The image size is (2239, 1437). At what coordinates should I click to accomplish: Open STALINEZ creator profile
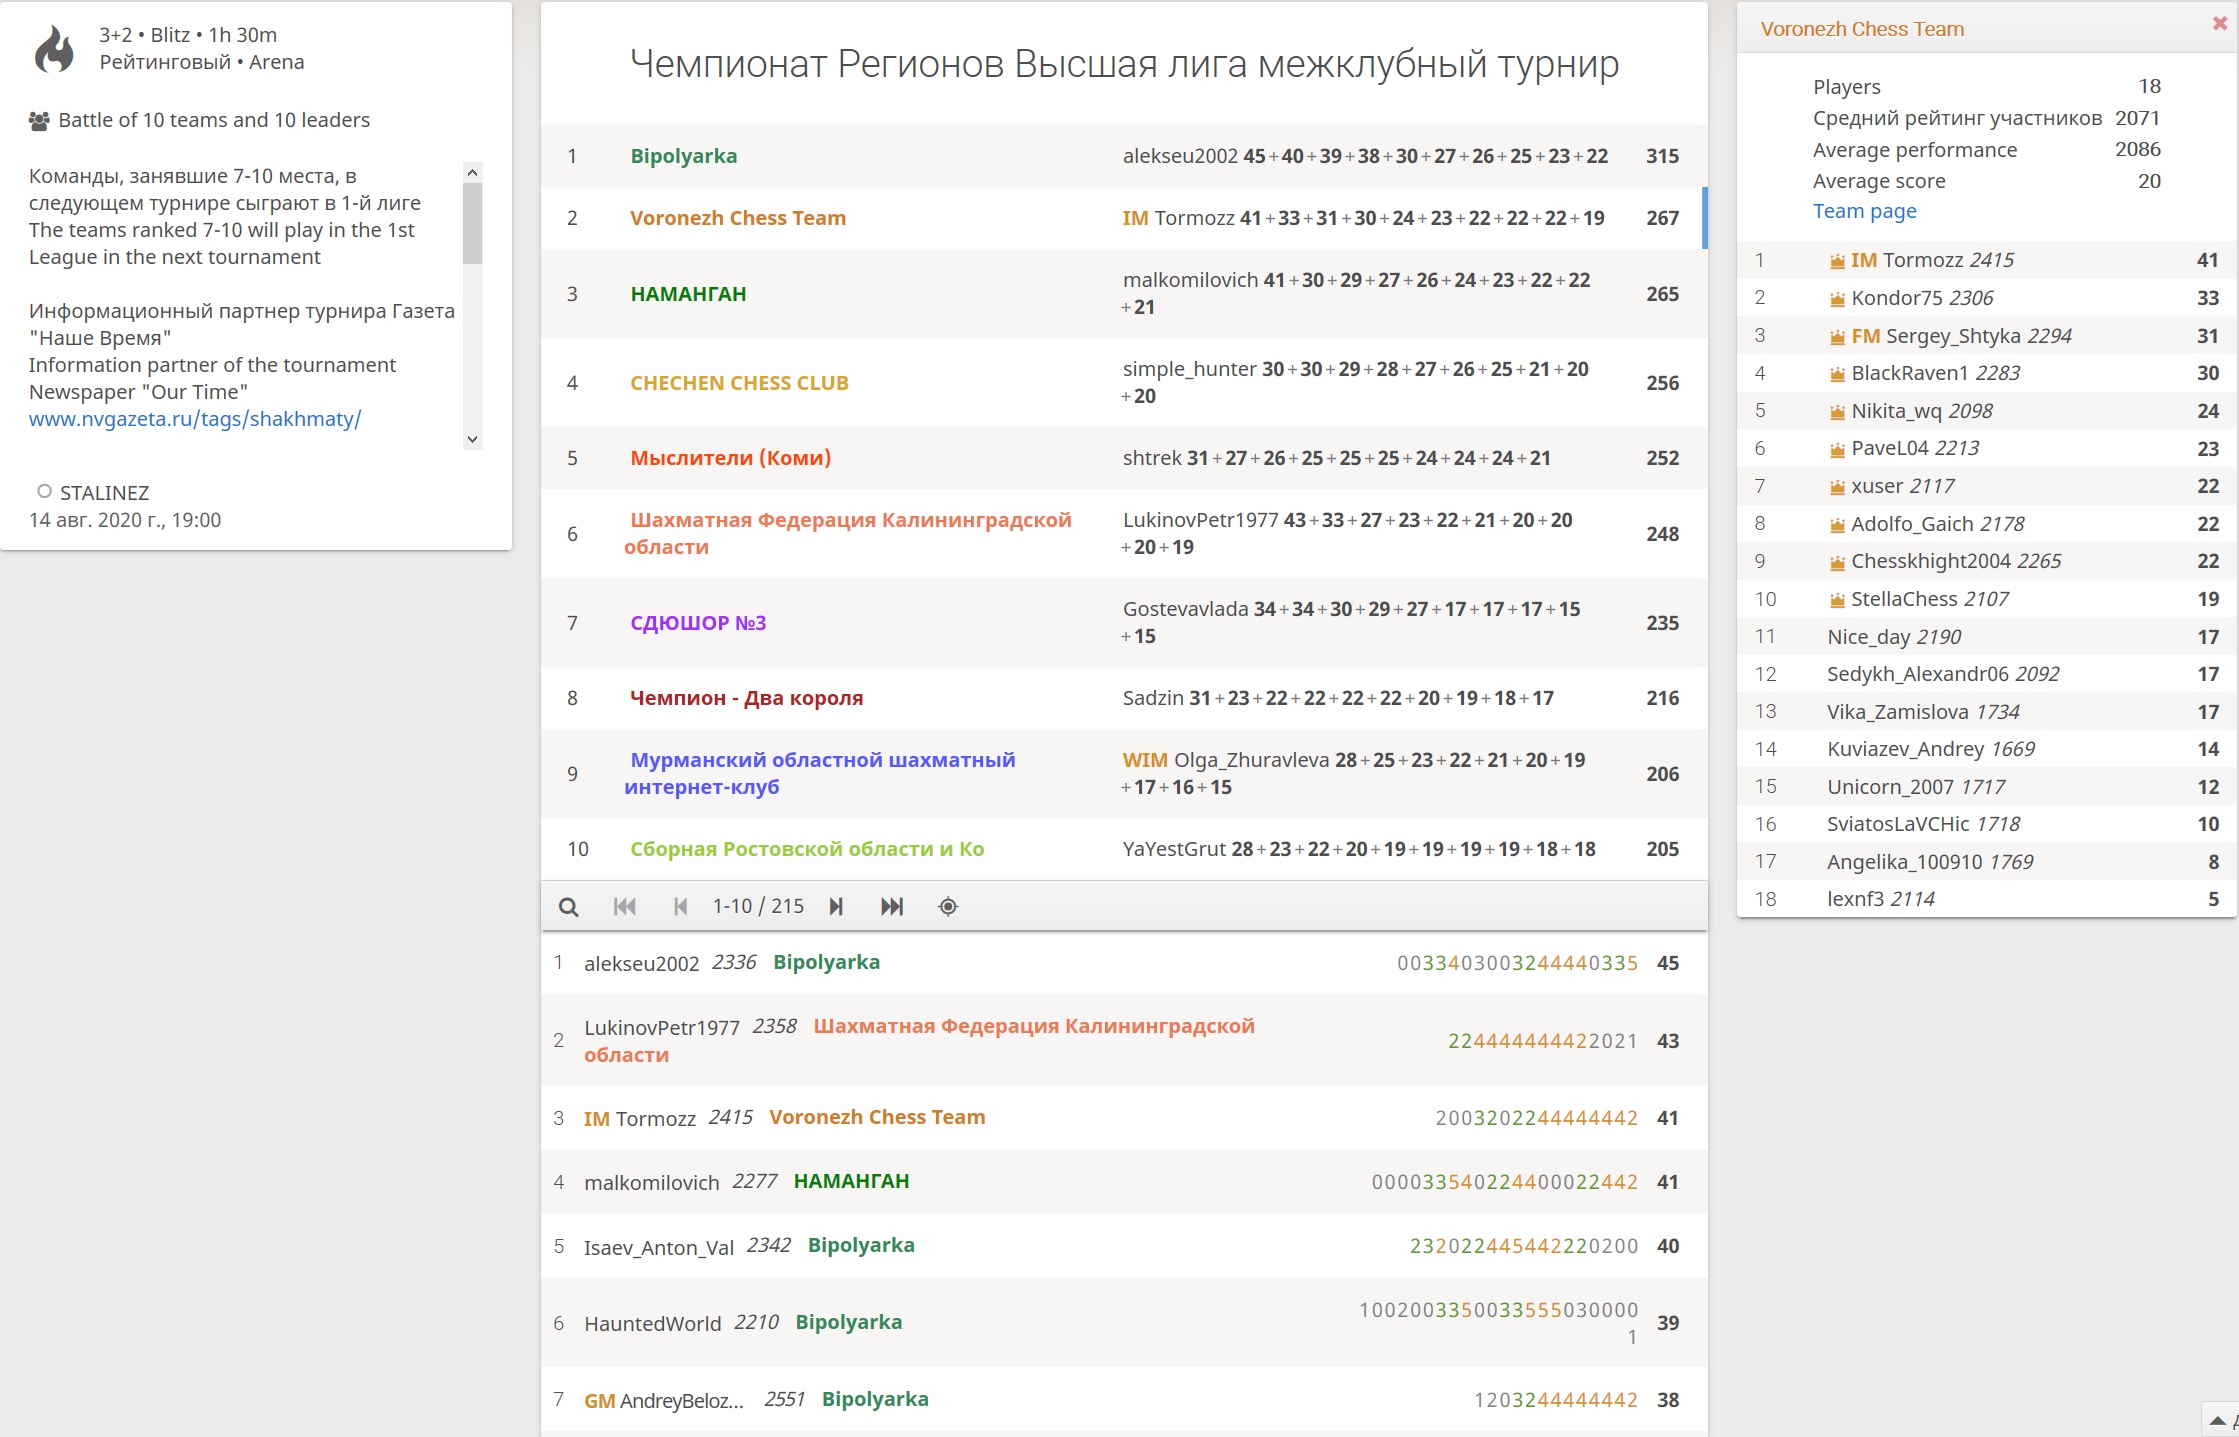[104, 493]
